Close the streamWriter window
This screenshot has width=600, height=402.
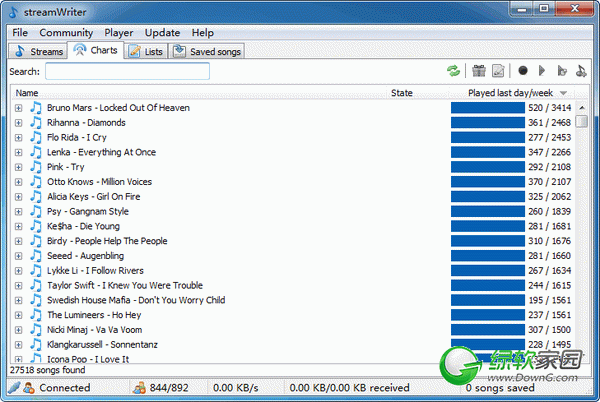pos(574,8)
